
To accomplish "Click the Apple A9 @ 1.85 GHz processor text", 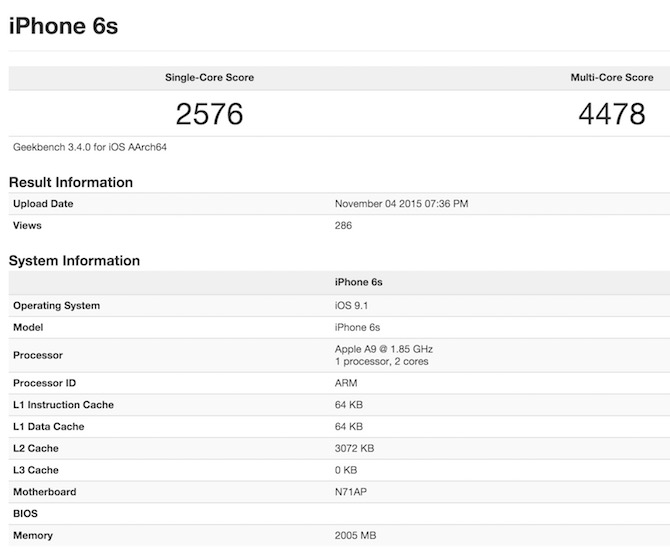I will 384,349.
